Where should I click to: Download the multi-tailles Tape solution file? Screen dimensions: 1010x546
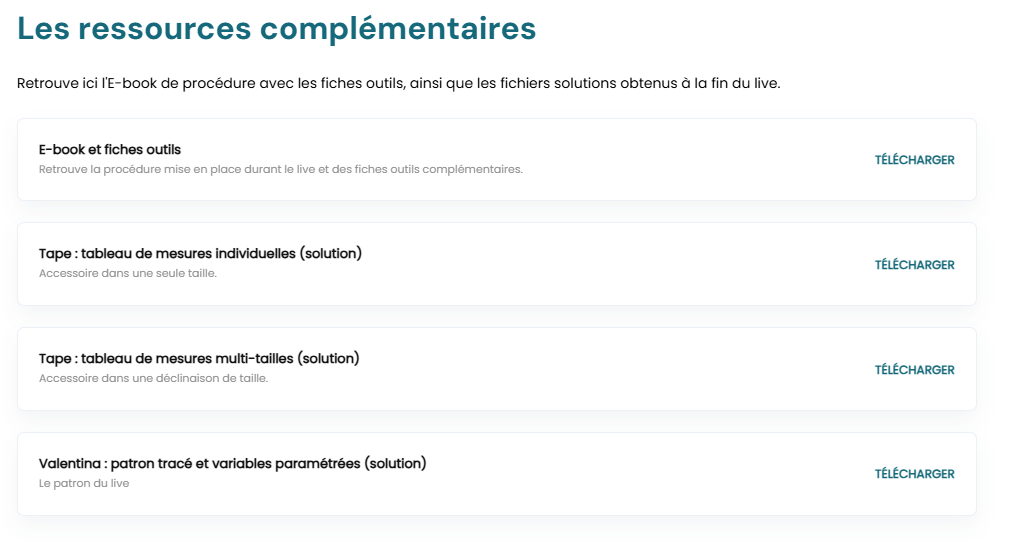[914, 370]
